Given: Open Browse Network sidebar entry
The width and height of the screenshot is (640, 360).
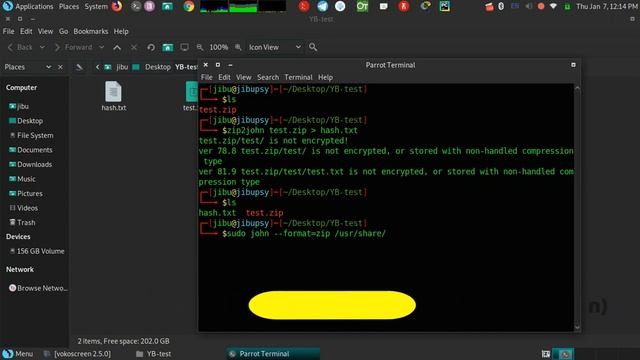Looking at the screenshot, I should (38, 288).
